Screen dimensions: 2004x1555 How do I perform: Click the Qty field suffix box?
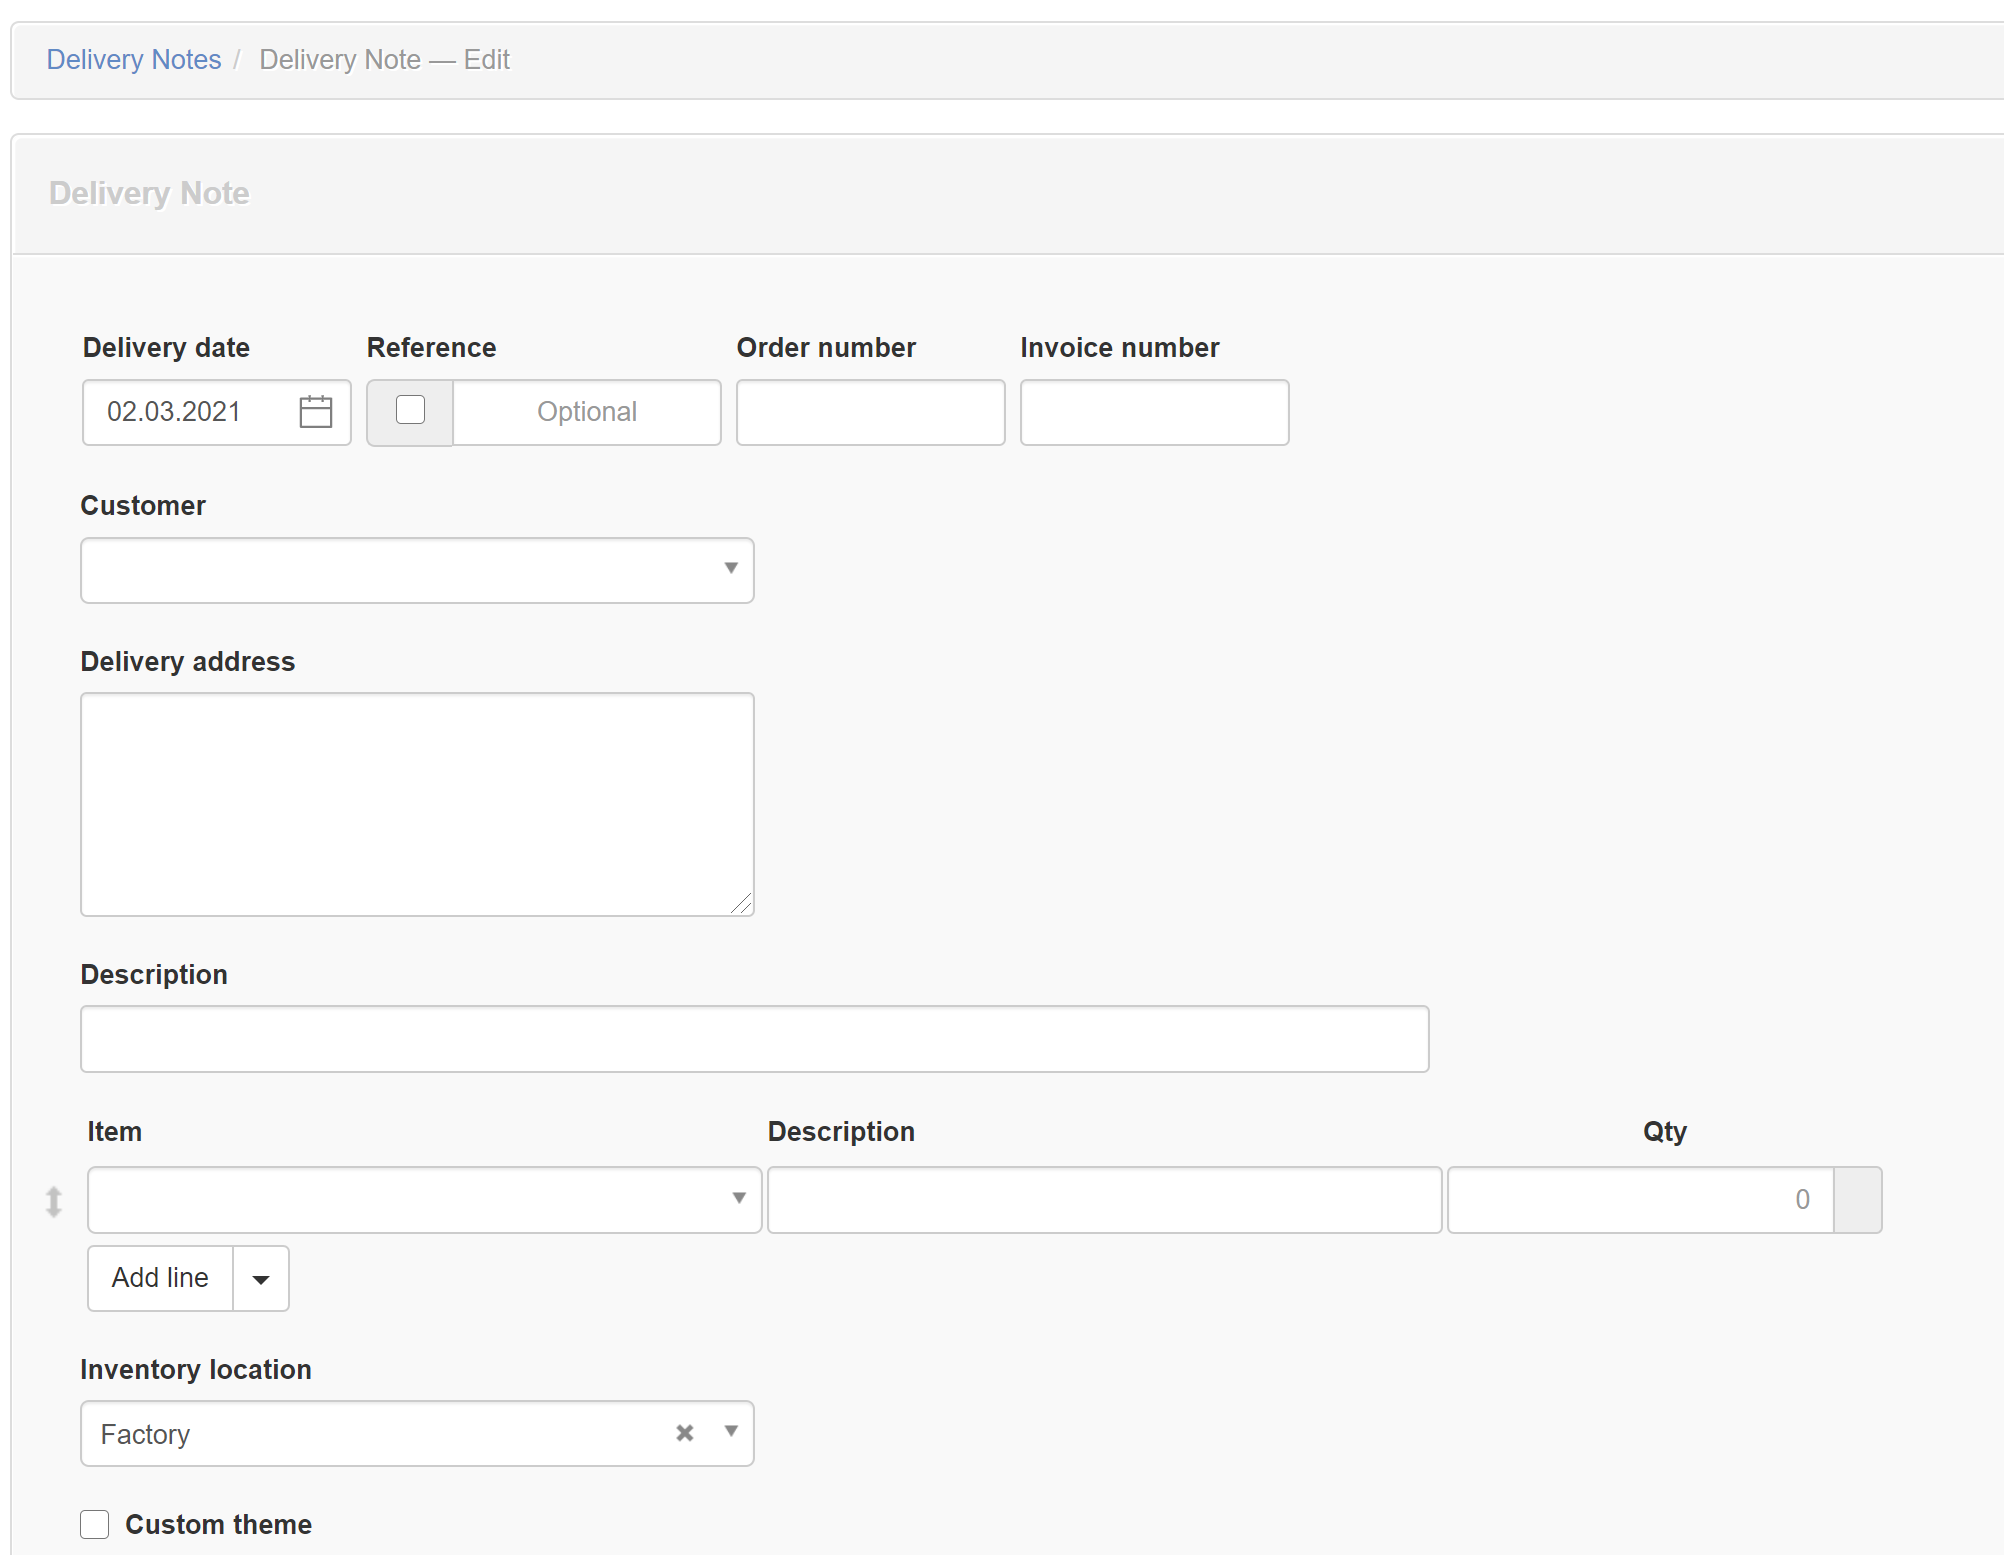(1857, 1200)
